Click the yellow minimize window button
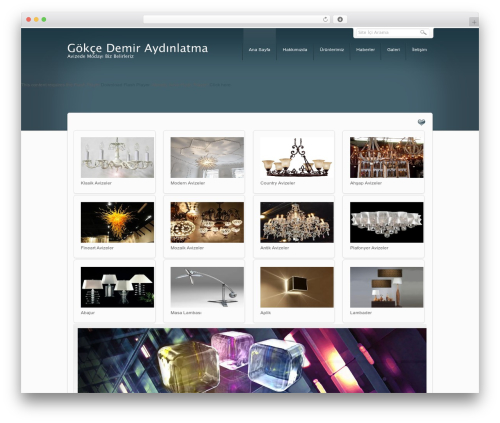The image size is (500, 423). pyautogui.click(x=36, y=20)
